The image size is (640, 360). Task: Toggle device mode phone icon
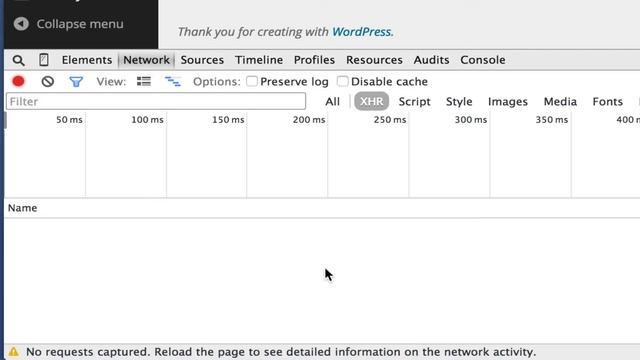click(x=44, y=60)
